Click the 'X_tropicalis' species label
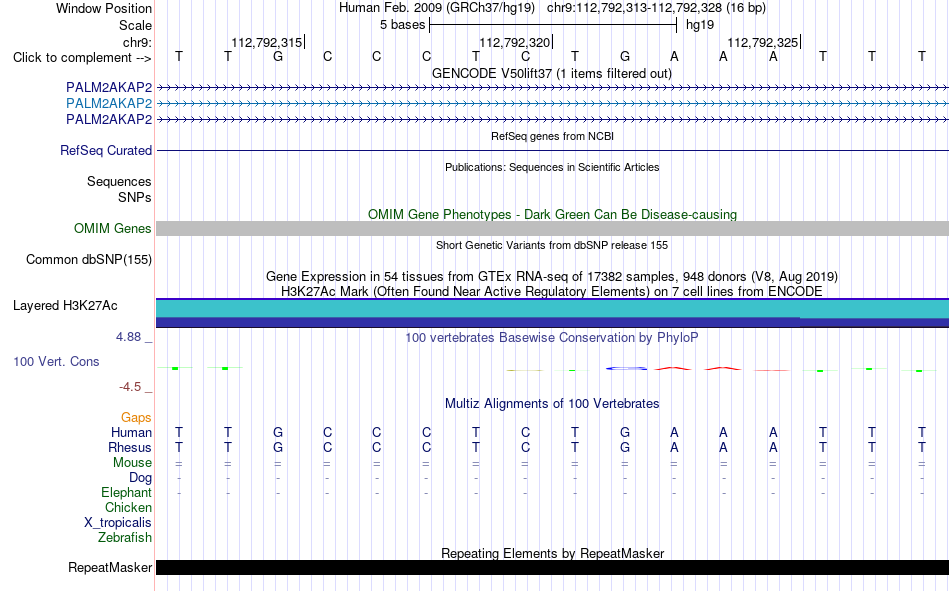The image size is (950, 591). (118, 523)
